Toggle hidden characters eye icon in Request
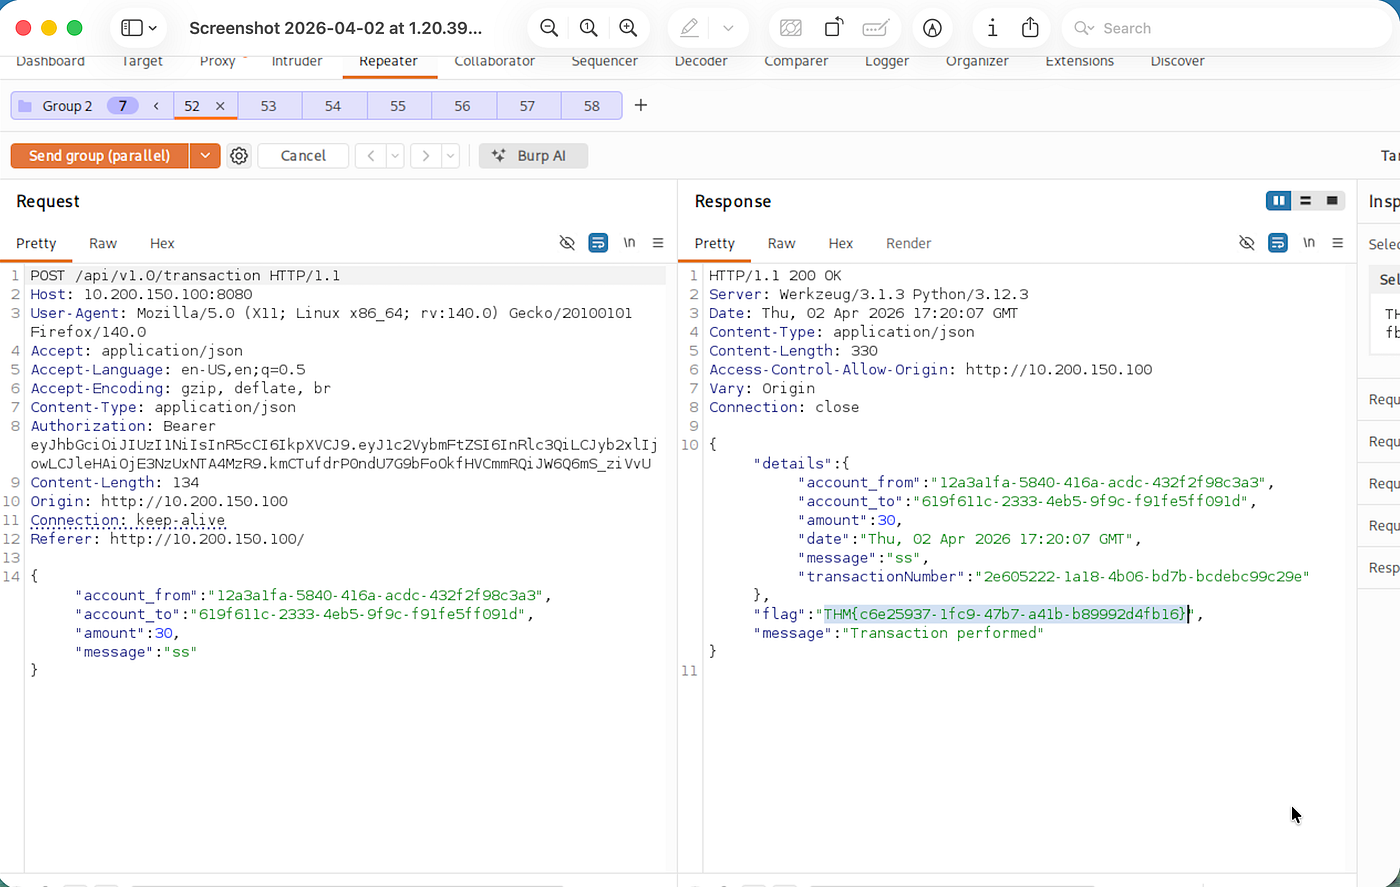This screenshot has height=887, width=1400. [x=567, y=243]
